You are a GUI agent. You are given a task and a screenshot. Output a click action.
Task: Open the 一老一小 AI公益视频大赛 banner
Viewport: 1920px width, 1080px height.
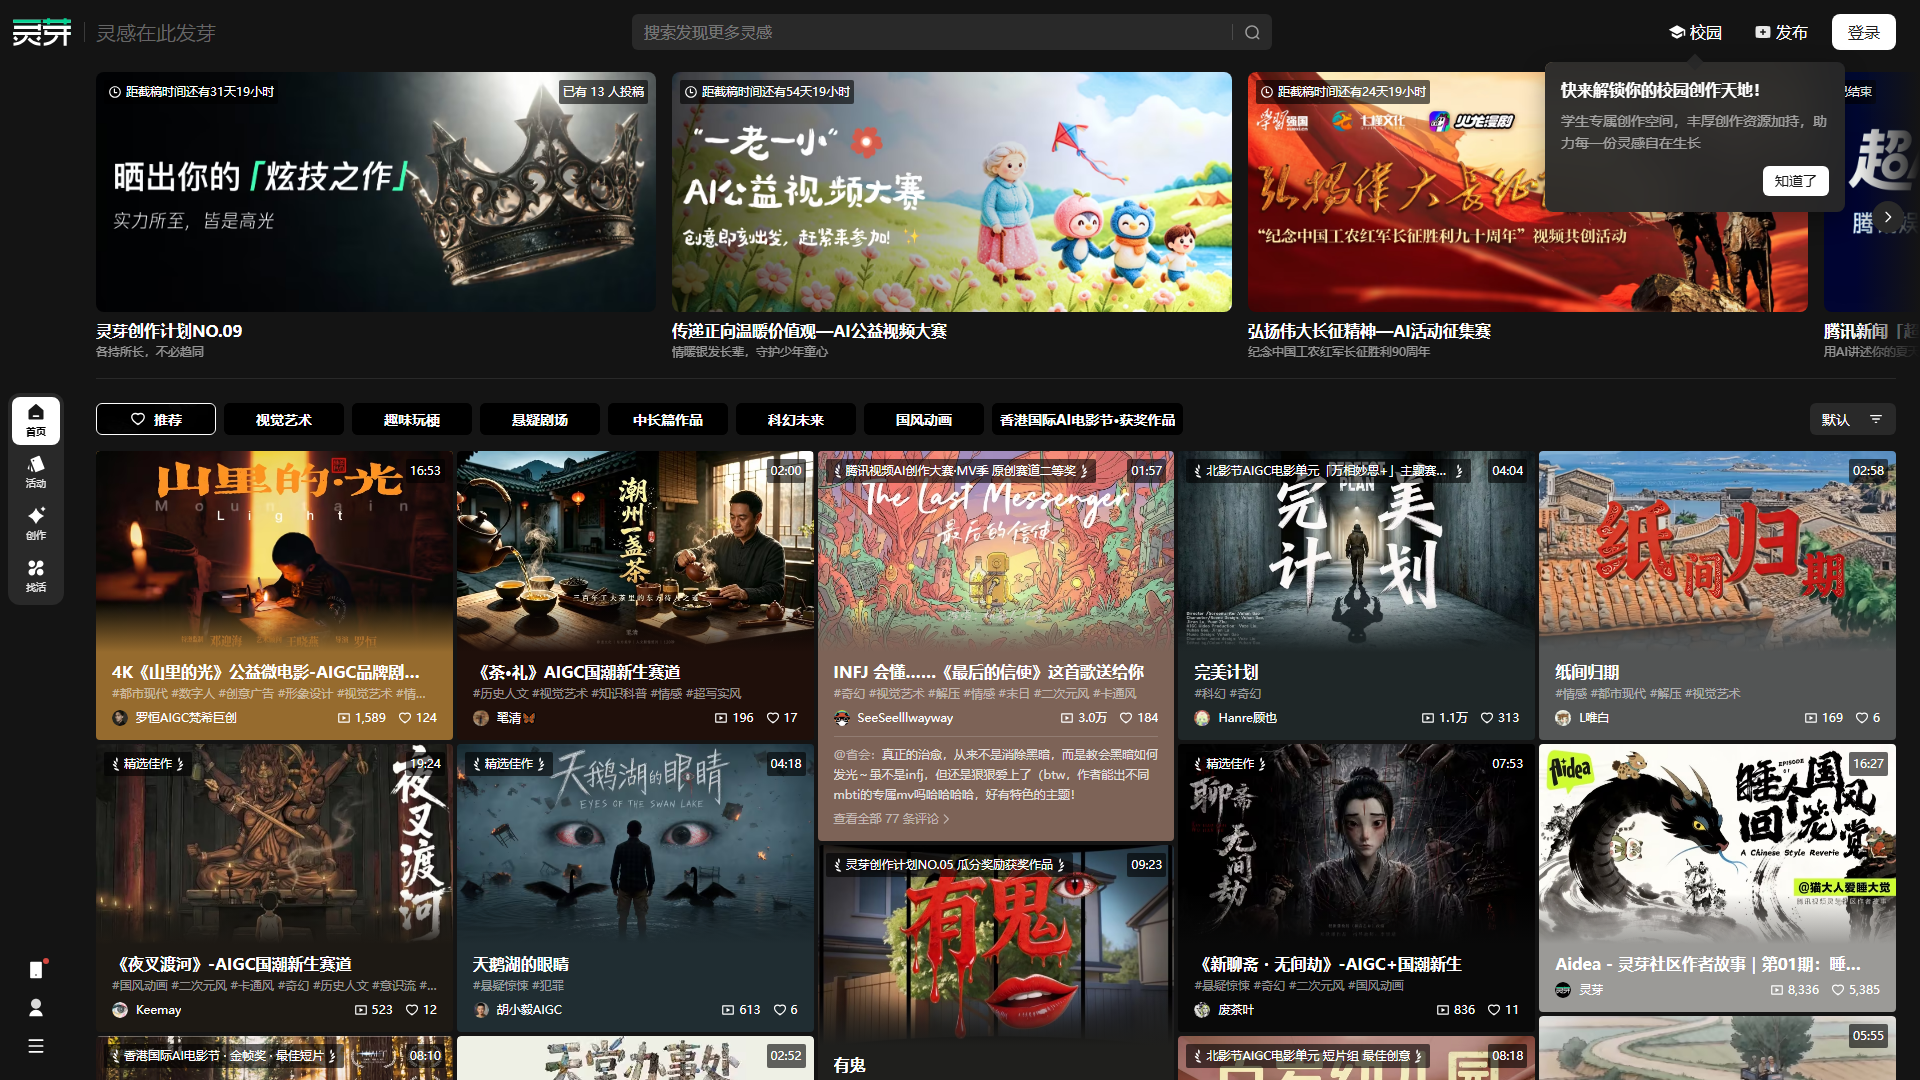tap(952, 192)
